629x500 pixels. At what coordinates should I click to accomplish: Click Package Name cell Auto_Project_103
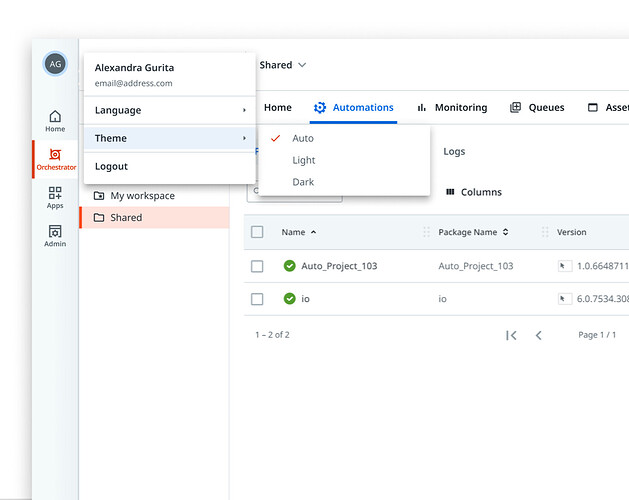point(476,266)
